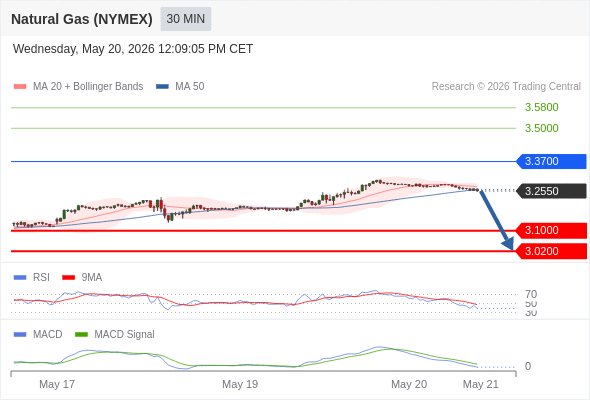Click the blue downward forecast arrow
Viewport: 590px width, 400px height.
[496, 220]
